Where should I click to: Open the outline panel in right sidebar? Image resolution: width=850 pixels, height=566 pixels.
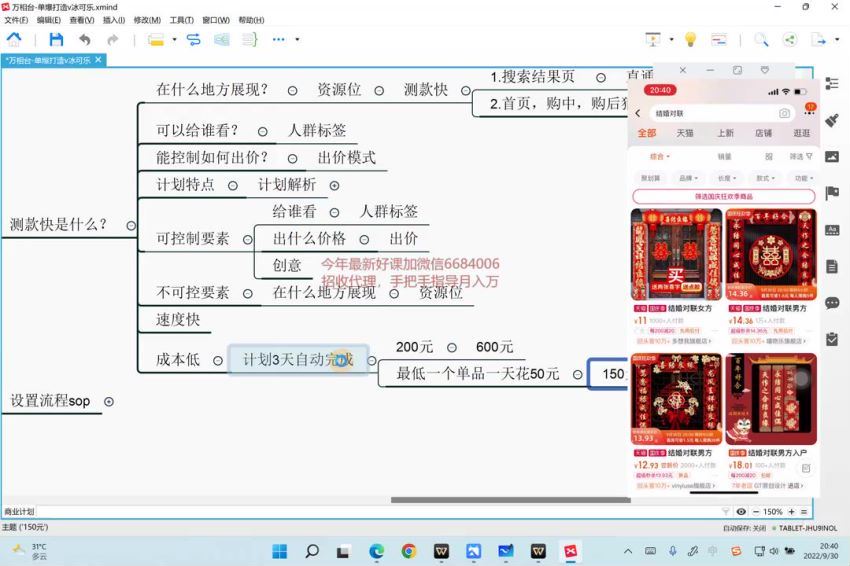click(x=832, y=83)
